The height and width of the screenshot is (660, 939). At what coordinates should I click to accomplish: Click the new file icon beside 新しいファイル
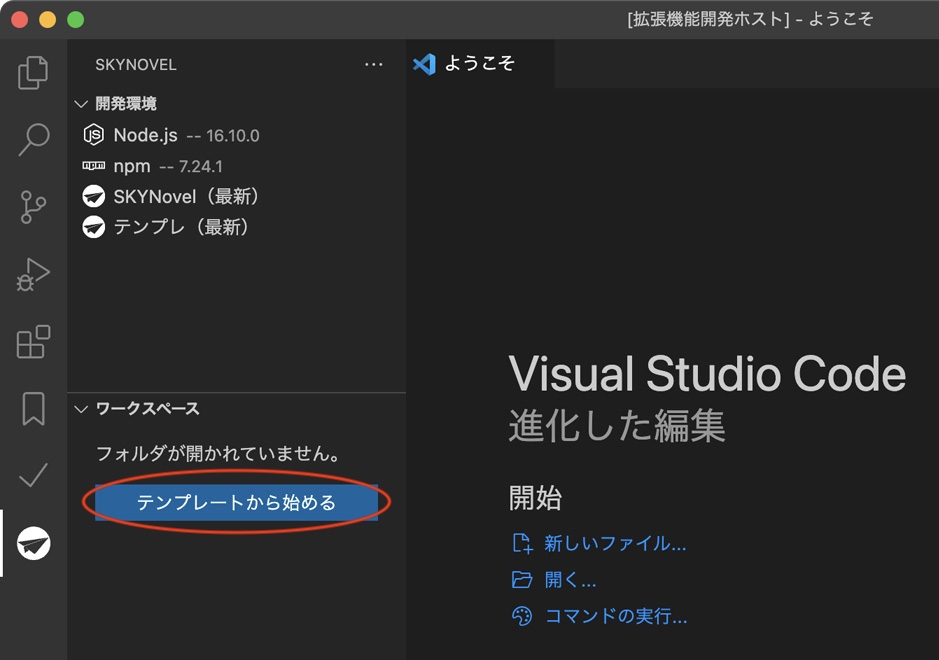coord(522,543)
